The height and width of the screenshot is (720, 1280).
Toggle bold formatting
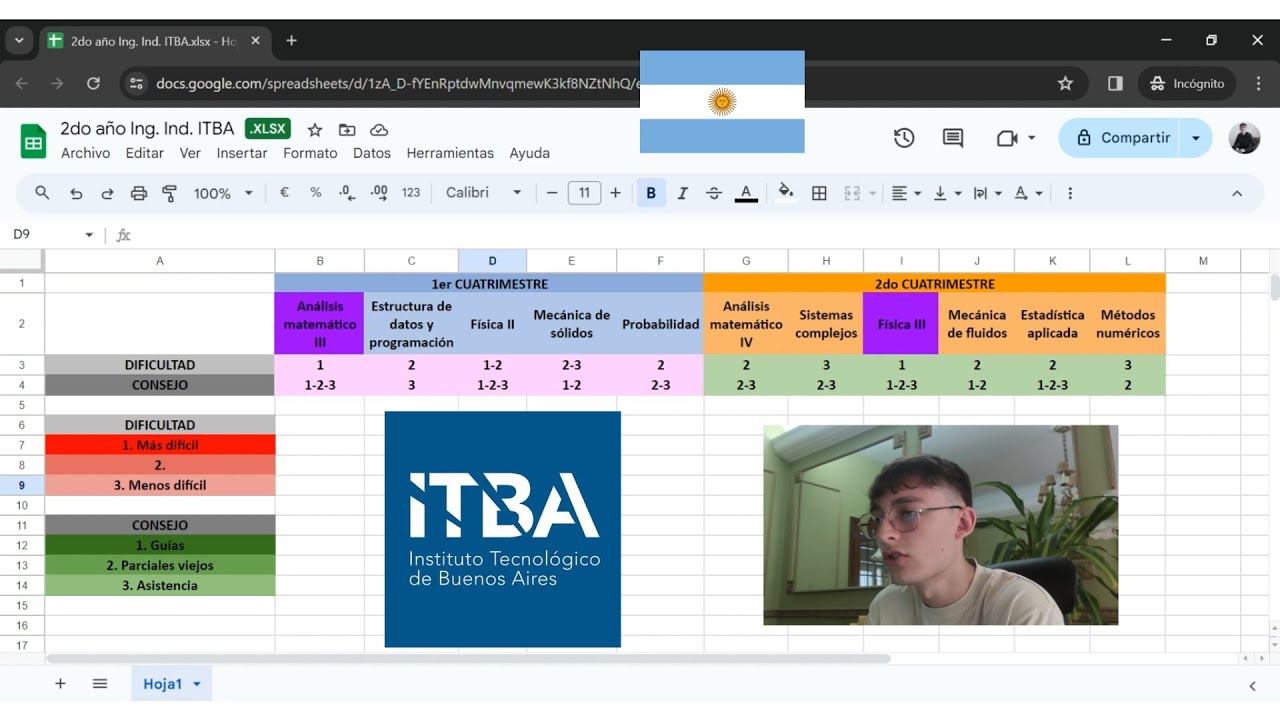(x=651, y=193)
